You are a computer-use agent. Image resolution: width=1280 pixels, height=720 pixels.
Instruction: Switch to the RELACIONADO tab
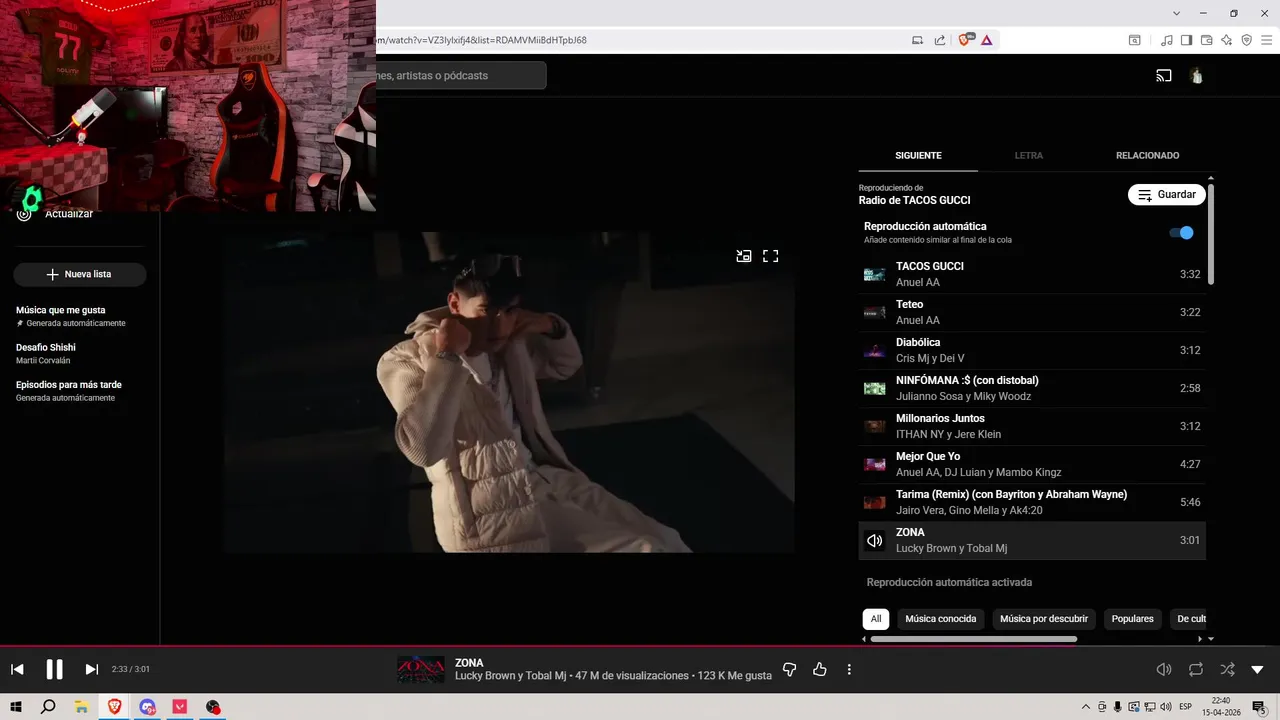[x=1147, y=156]
